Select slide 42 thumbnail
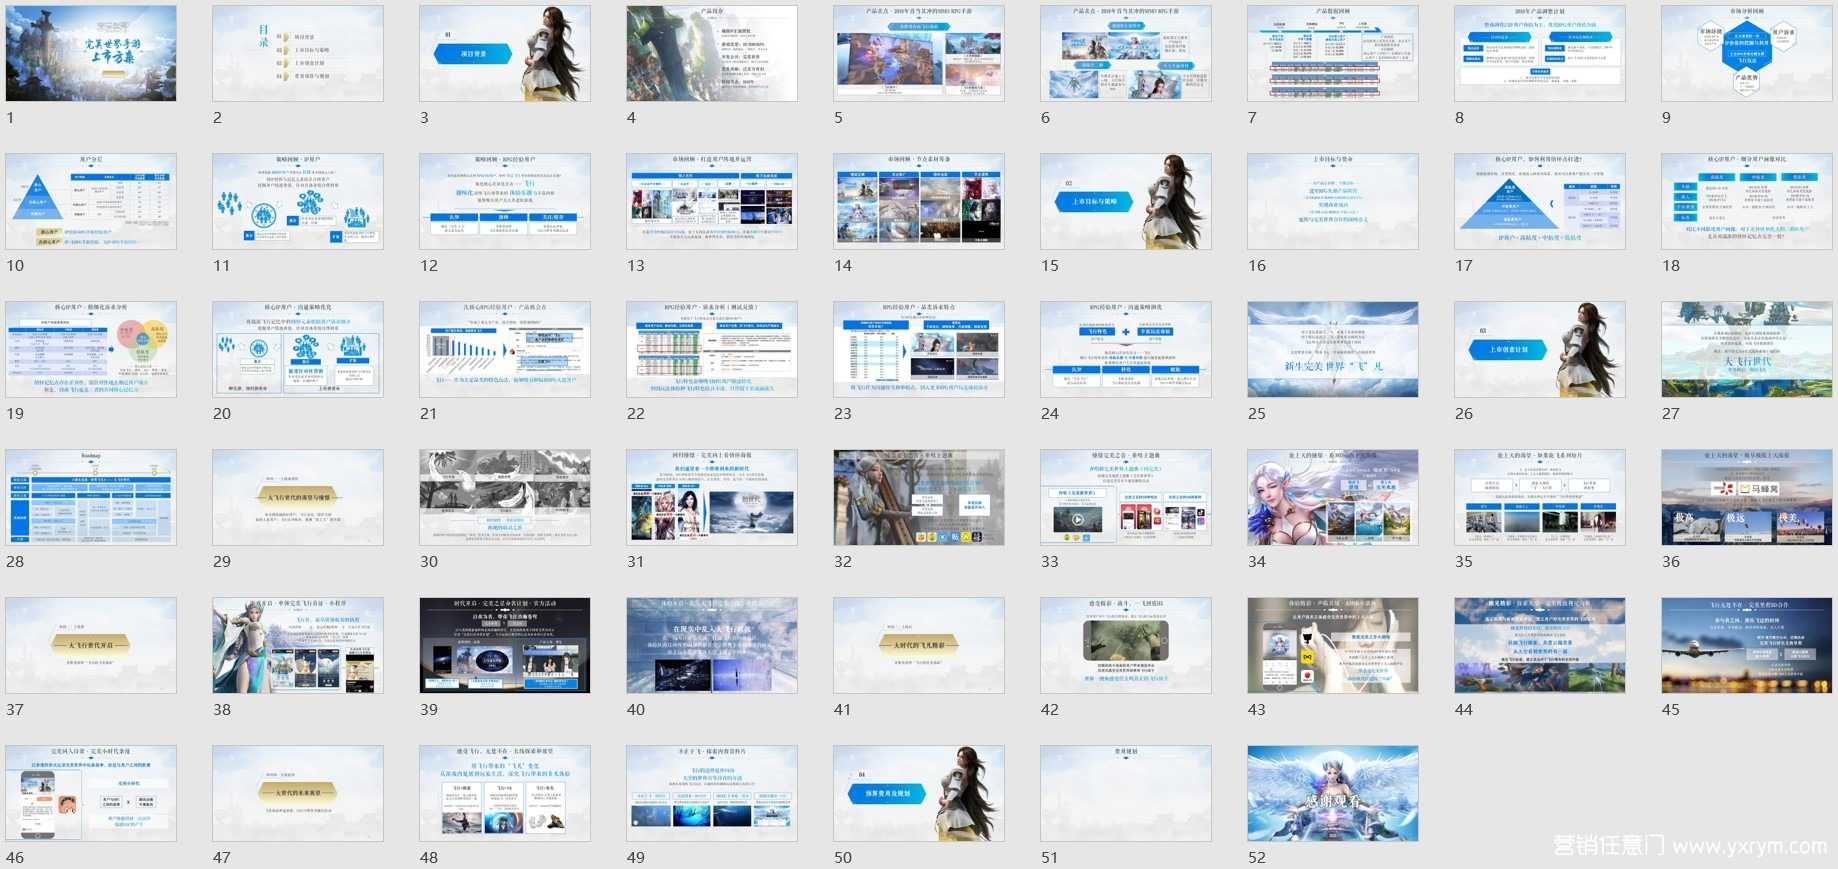1838x869 pixels. 1126,645
